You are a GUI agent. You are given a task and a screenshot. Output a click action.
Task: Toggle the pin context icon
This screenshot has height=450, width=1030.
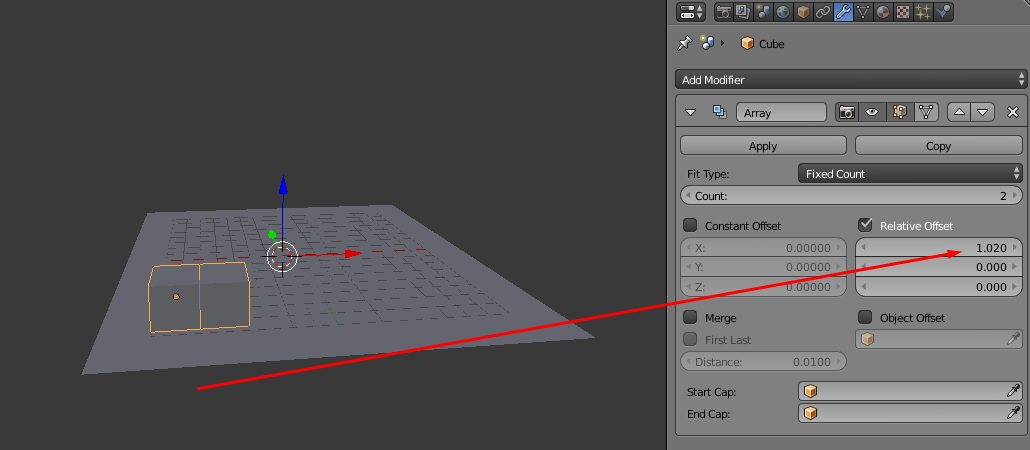click(x=684, y=43)
